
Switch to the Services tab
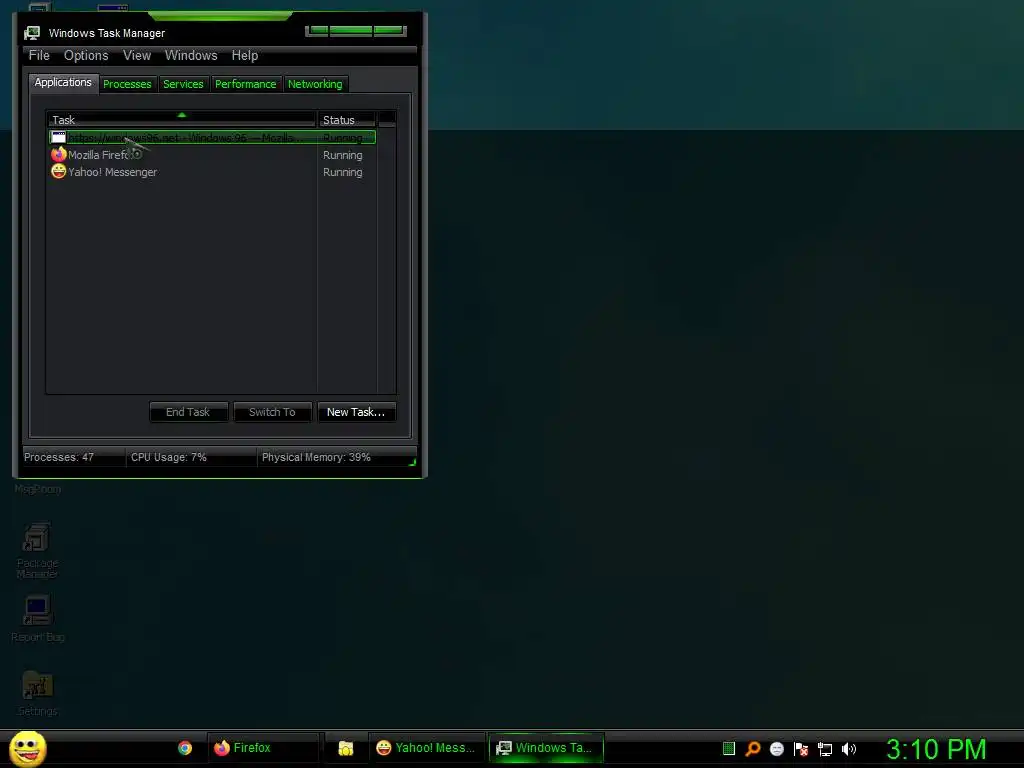(x=184, y=84)
